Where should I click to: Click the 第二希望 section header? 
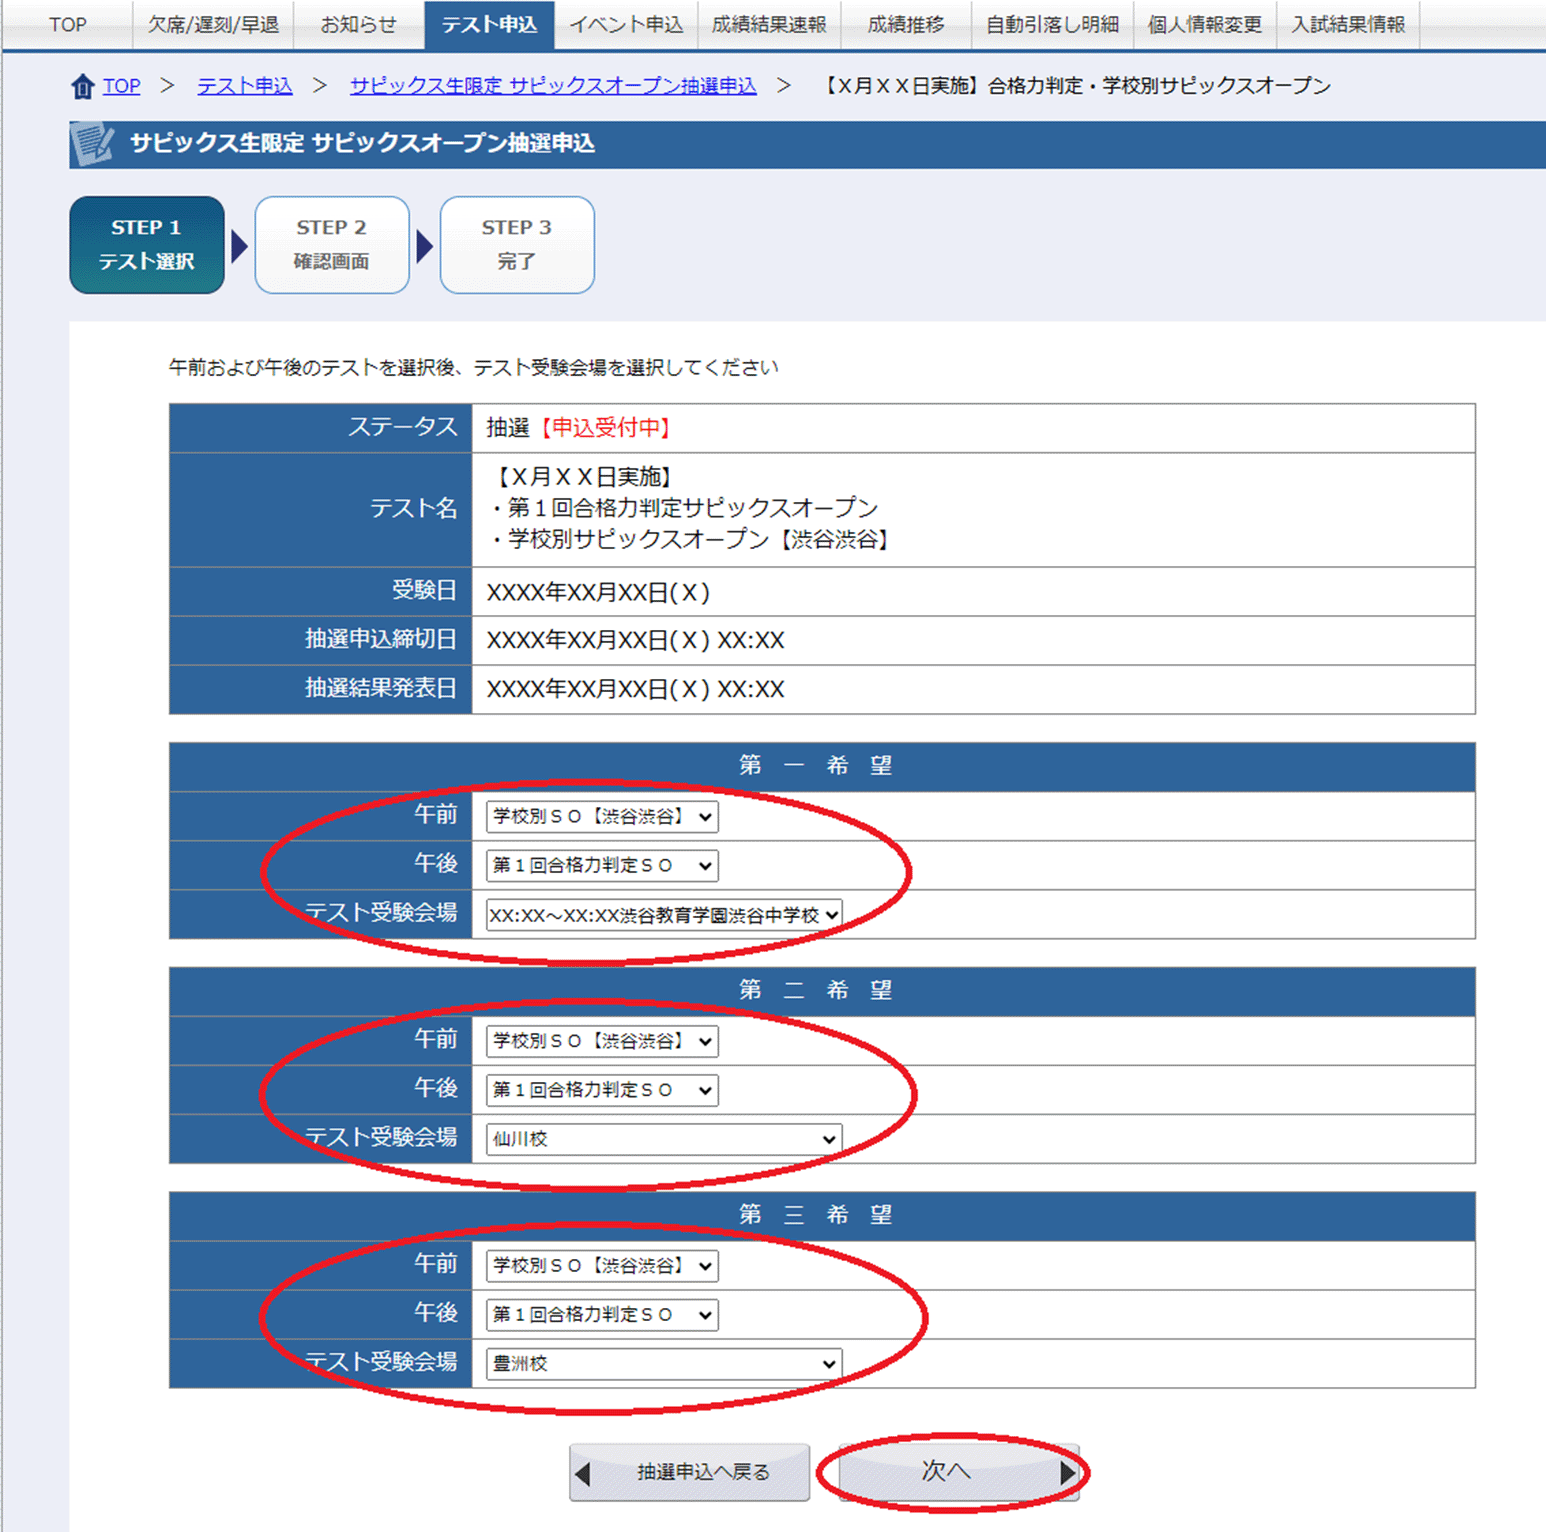point(822,991)
